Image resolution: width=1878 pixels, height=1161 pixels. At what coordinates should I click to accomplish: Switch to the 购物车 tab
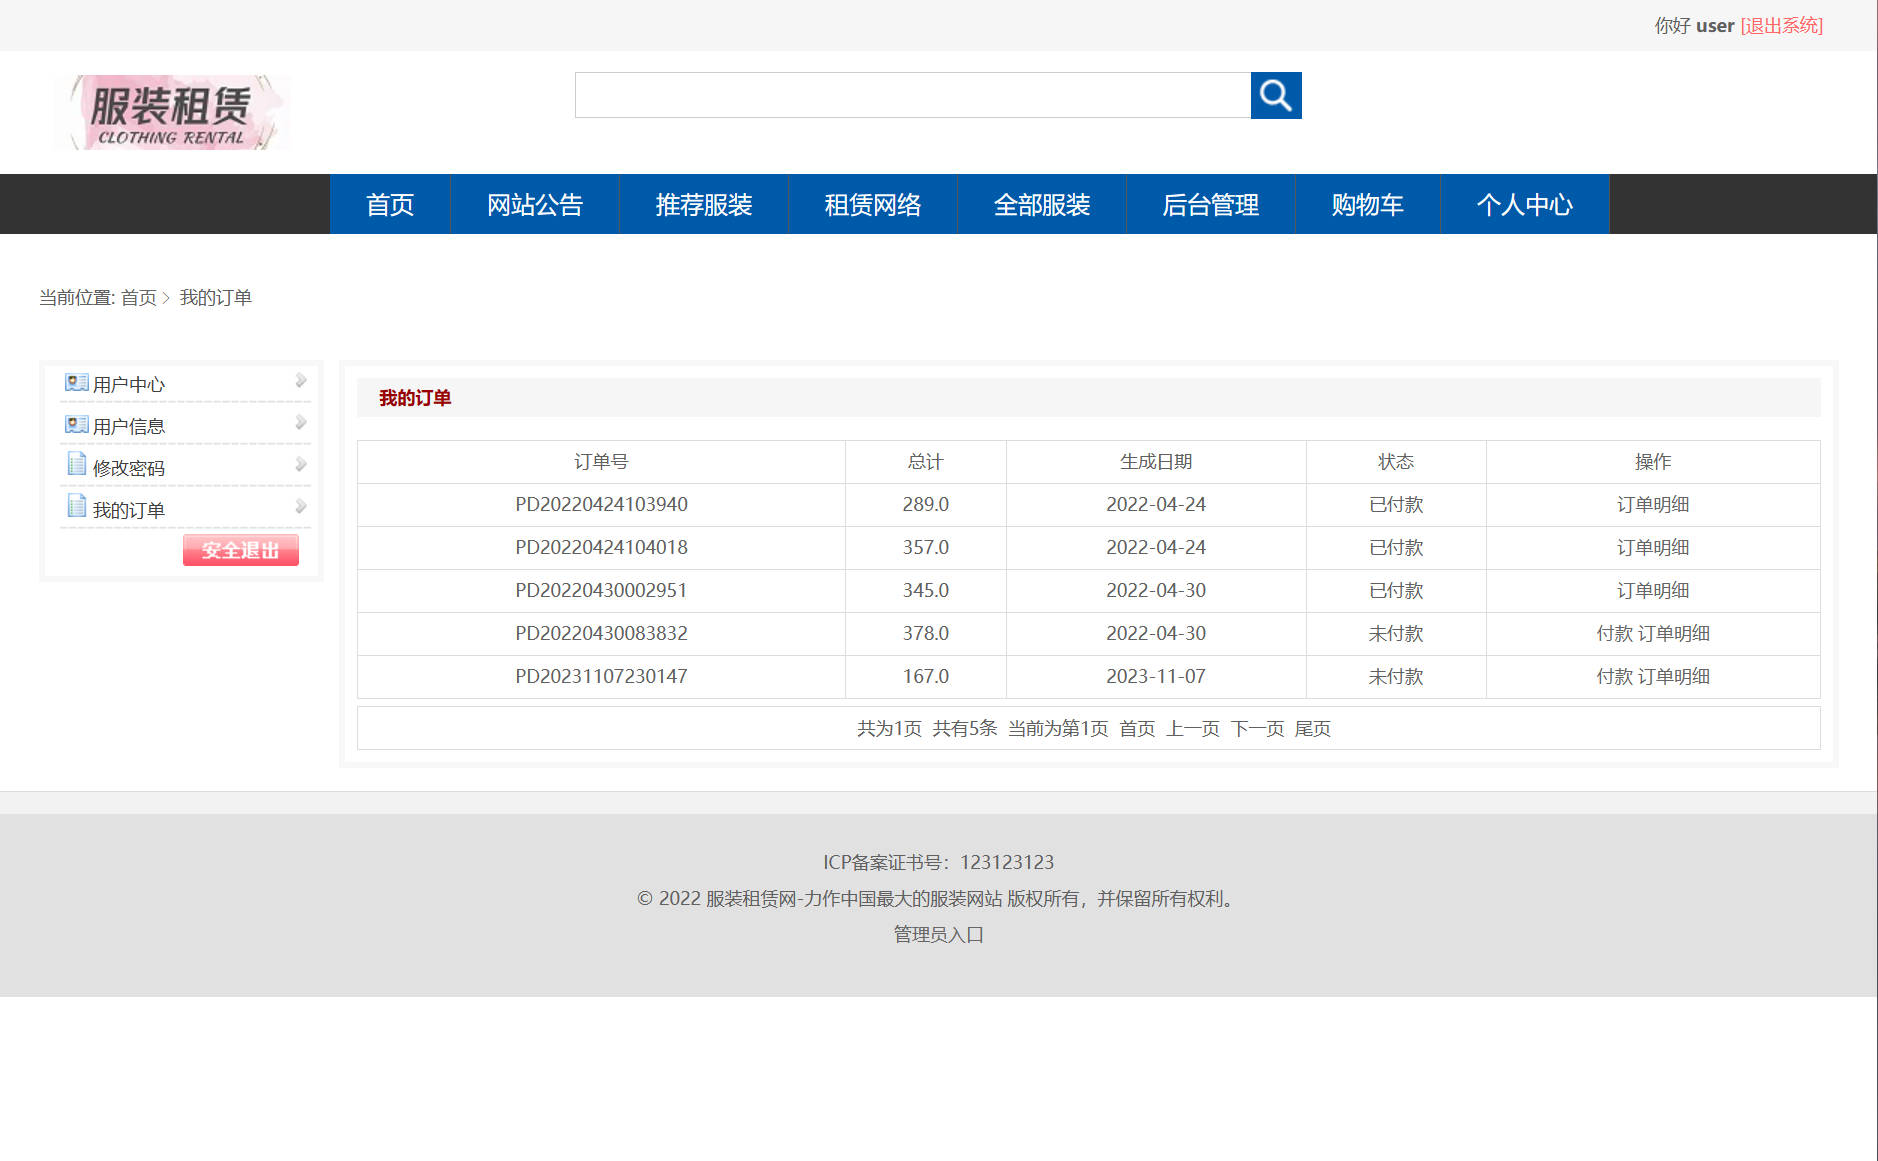pos(1366,204)
